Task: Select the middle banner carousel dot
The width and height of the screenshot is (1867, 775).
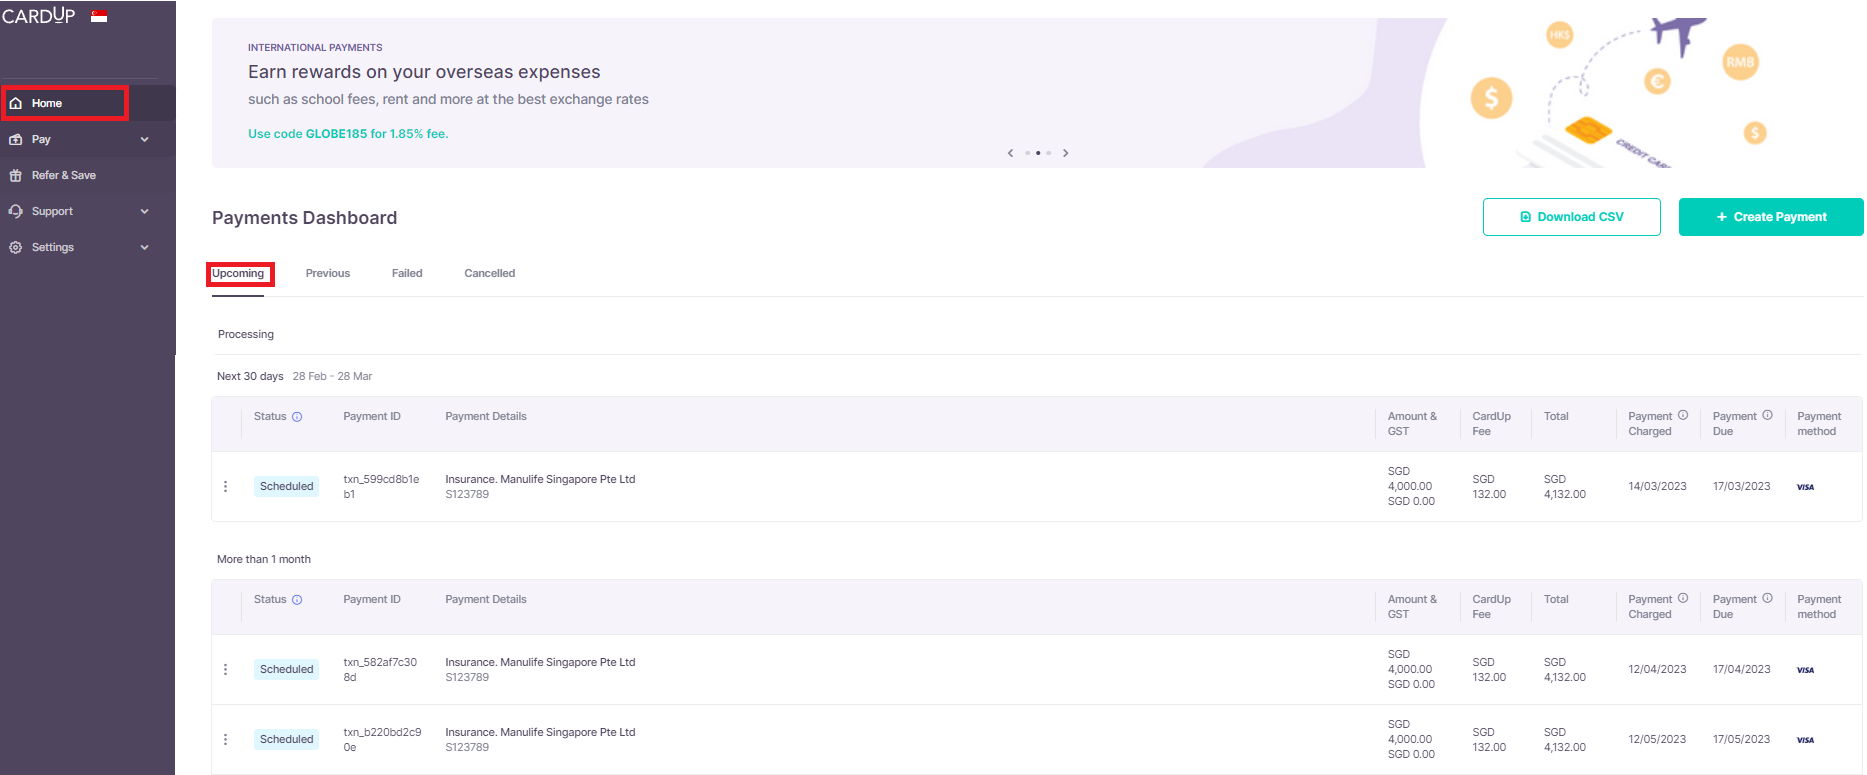Action: (1038, 153)
